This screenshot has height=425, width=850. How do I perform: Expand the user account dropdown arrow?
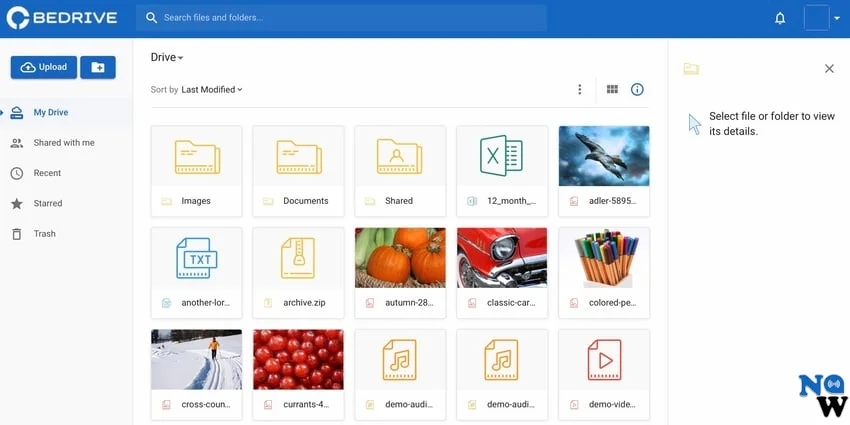[x=837, y=18]
